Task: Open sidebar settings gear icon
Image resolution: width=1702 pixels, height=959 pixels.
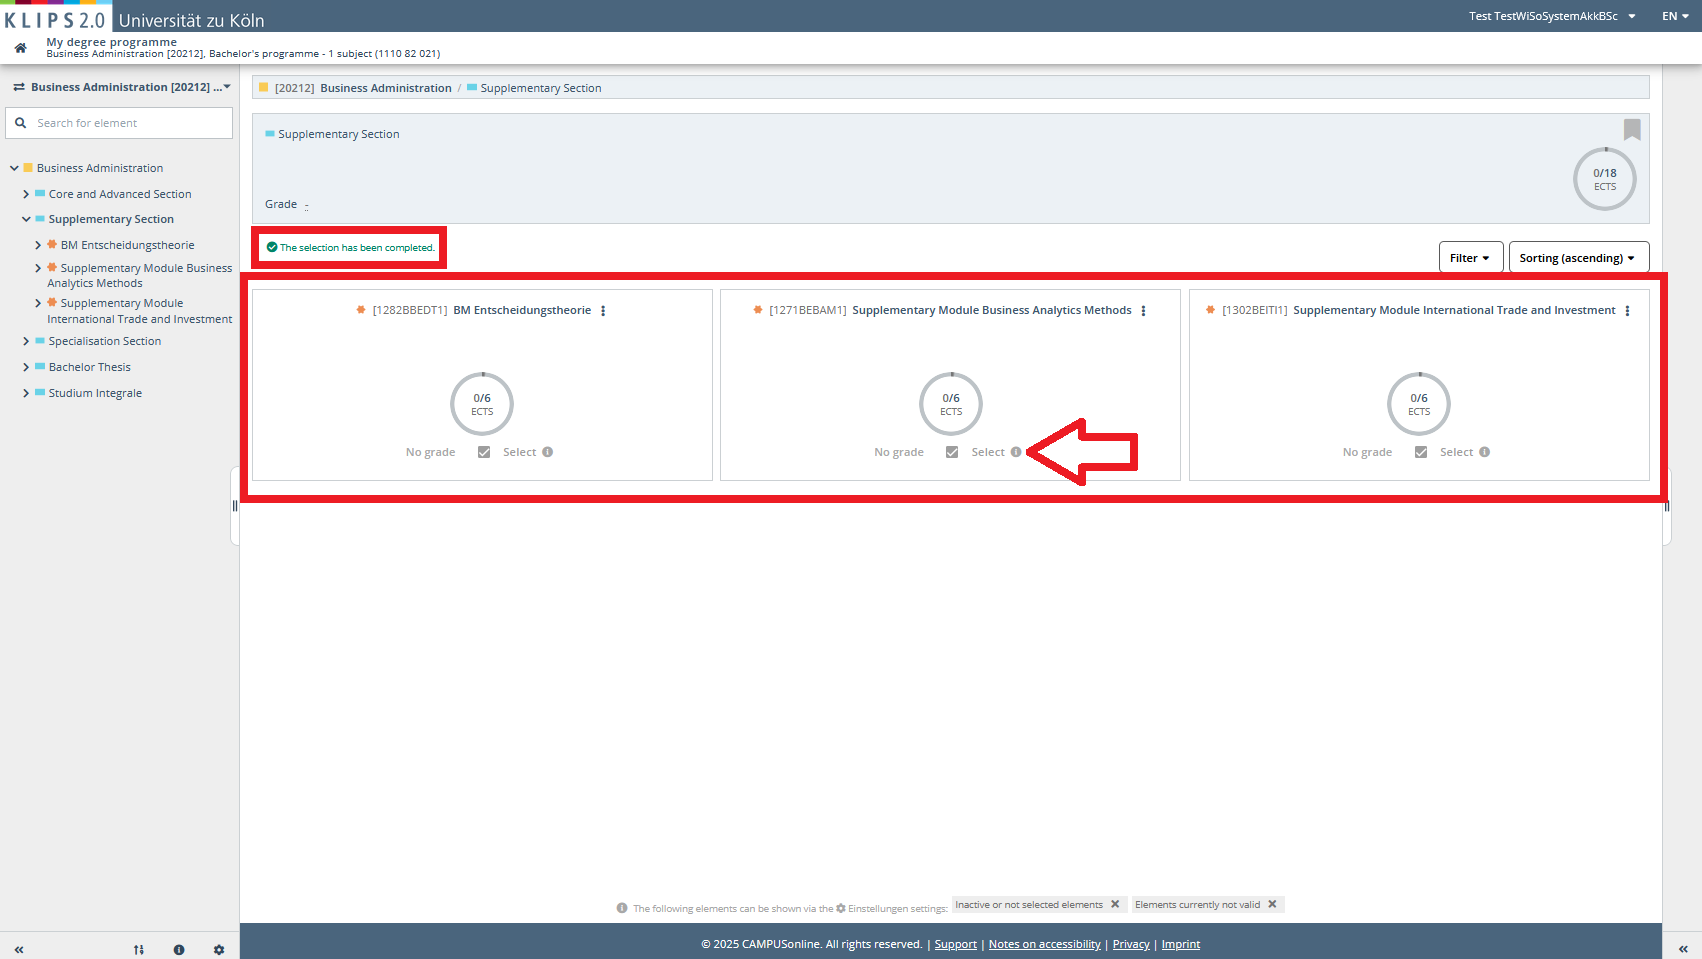Action: [x=219, y=950]
